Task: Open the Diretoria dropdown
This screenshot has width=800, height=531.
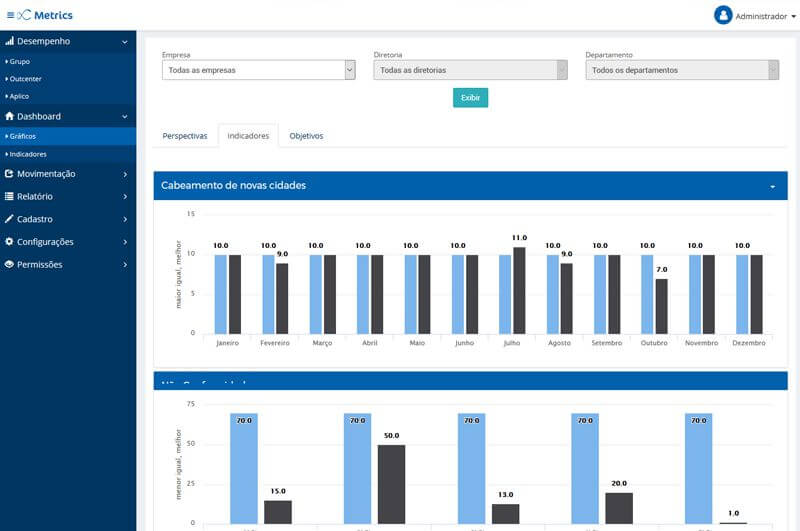Action: click(x=470, y=70)
